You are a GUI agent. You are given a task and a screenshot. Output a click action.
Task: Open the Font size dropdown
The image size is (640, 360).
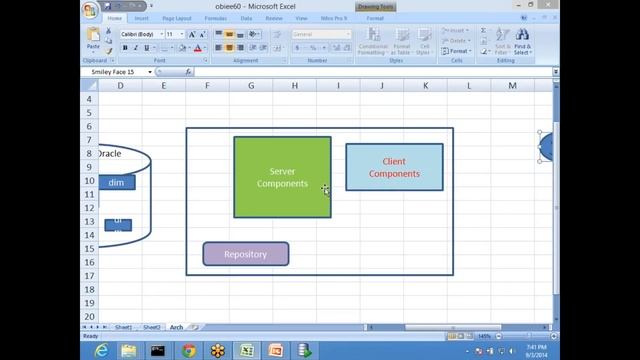[x=182, y=34]
